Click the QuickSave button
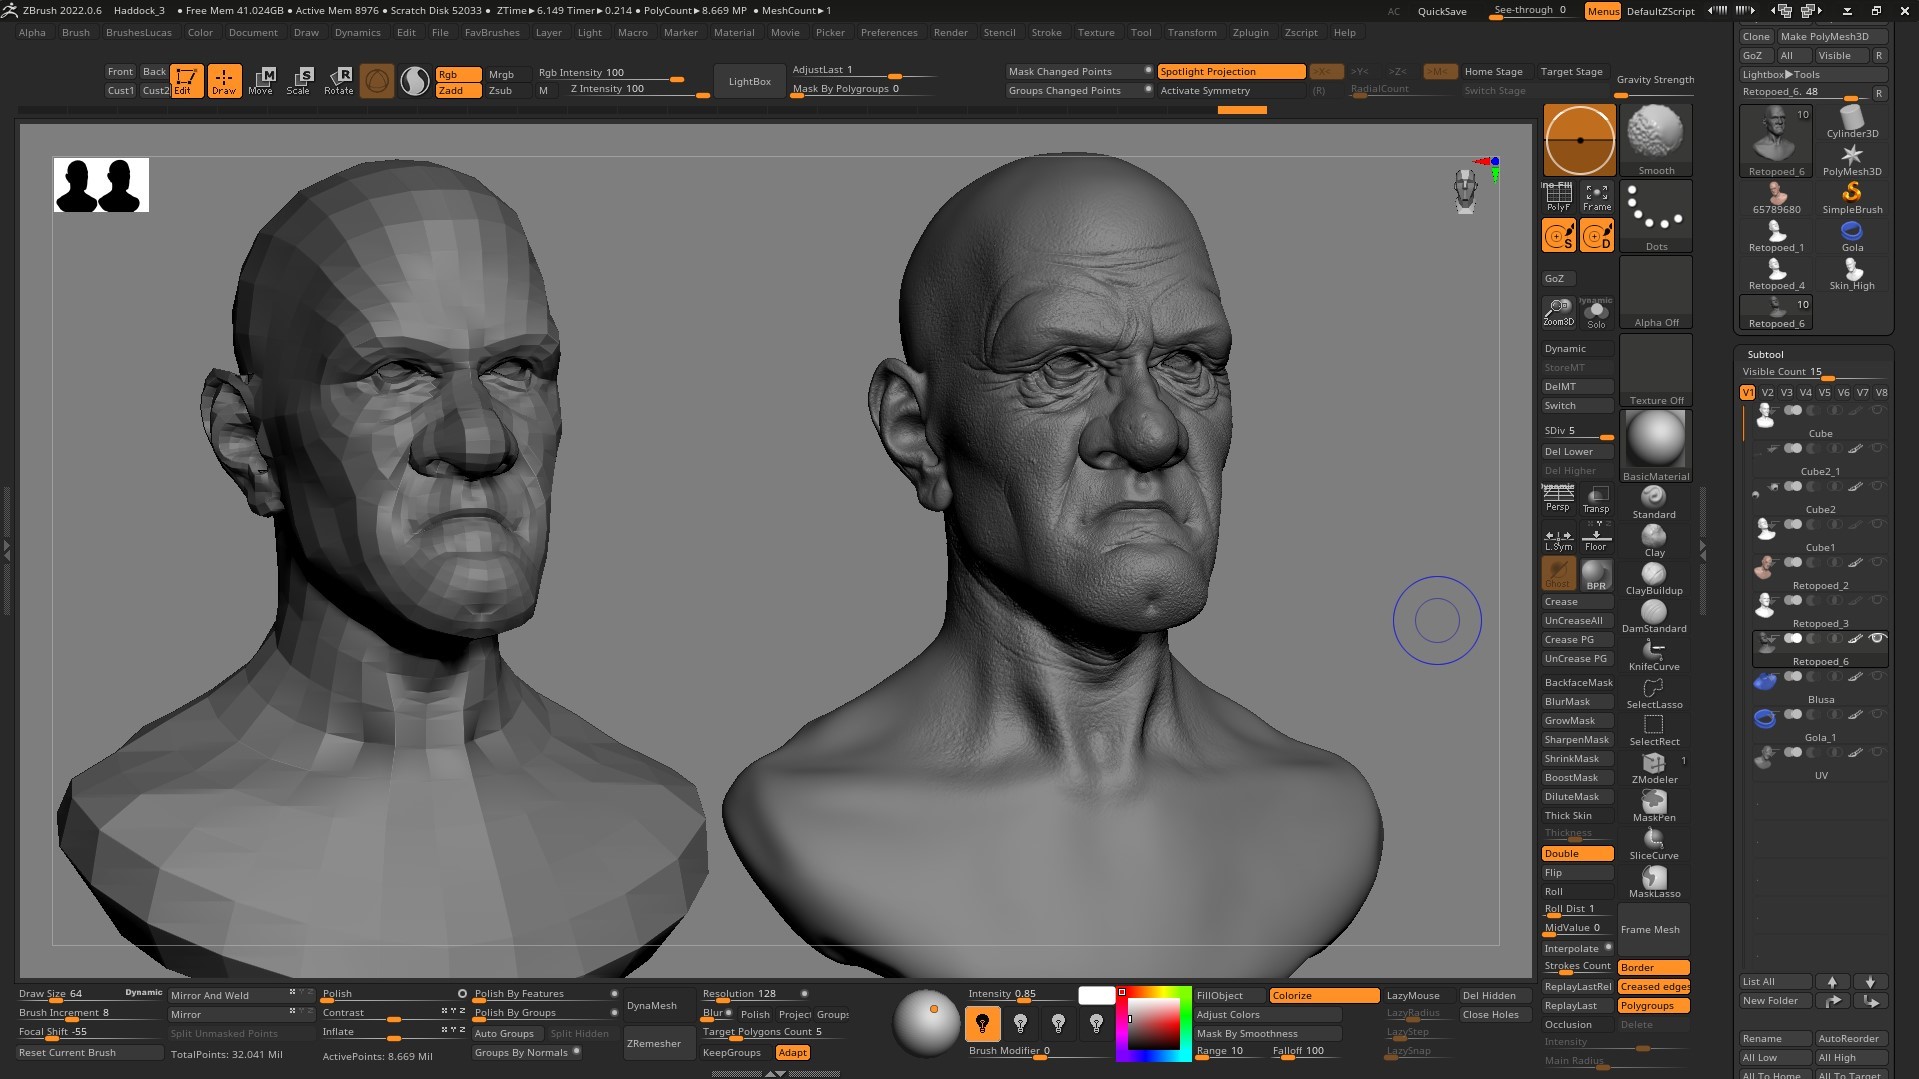 (x=1442, y=11)
